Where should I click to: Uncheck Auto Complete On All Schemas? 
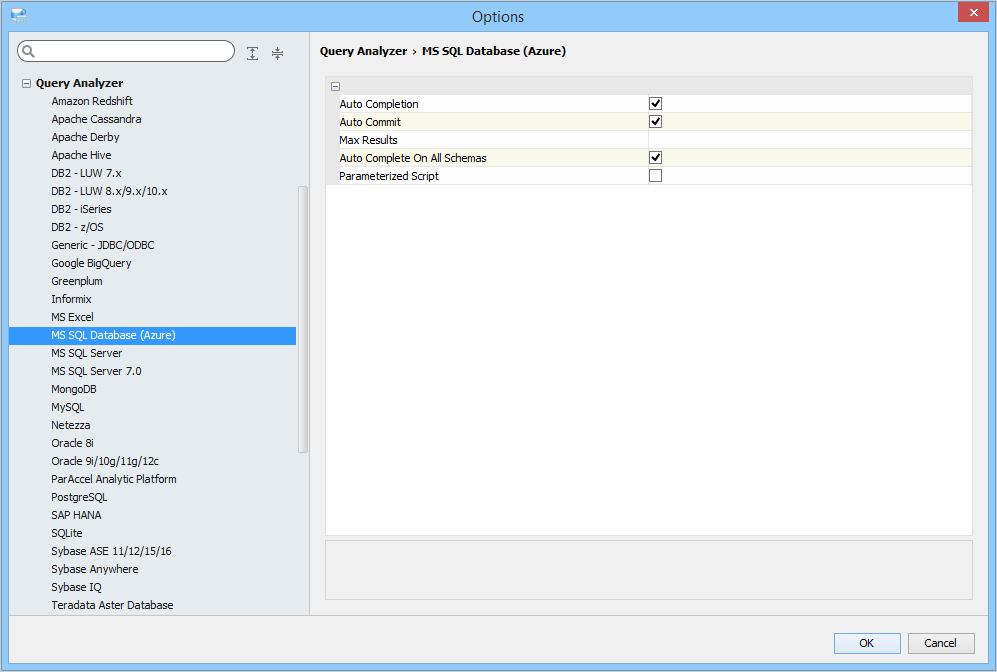tap(655, 158)
